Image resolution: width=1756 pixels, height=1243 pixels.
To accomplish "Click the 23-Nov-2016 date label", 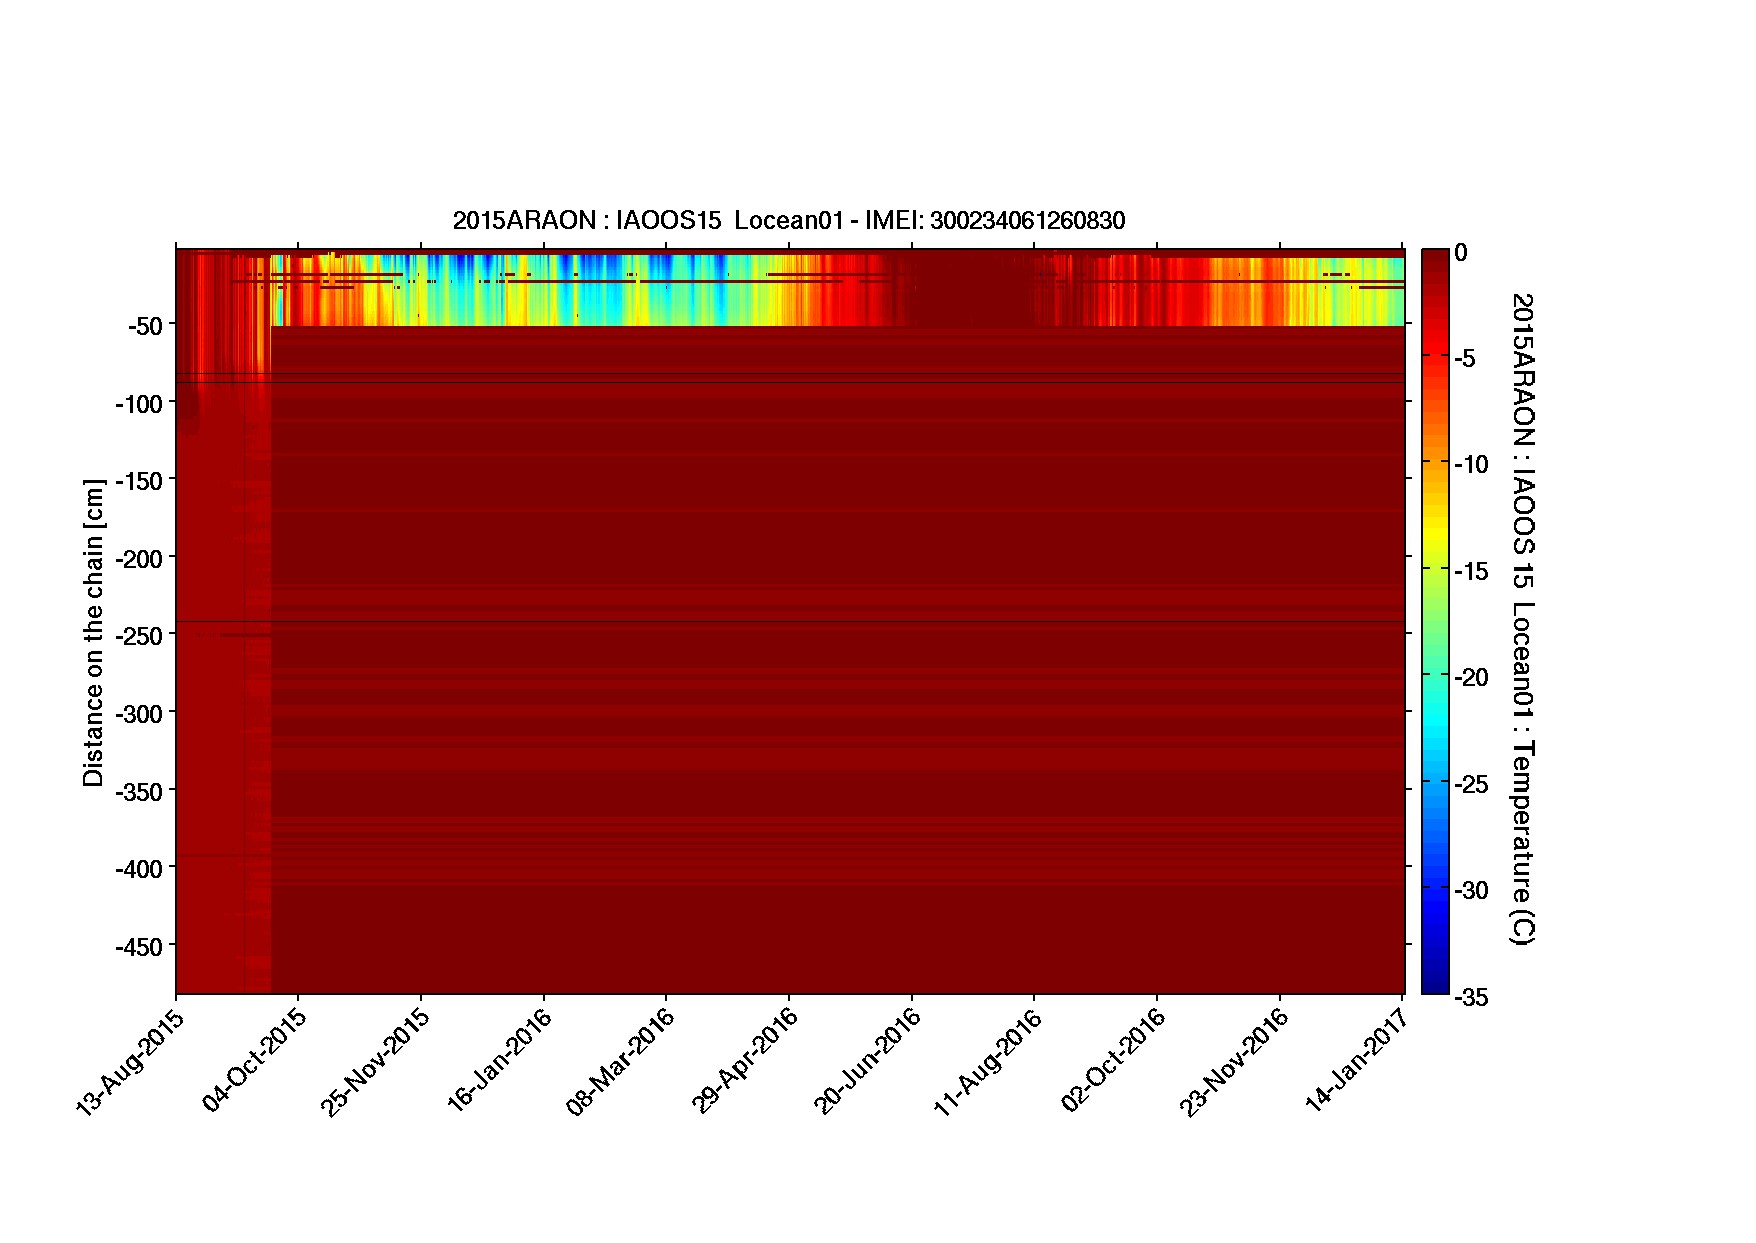I will 1235,1061.
